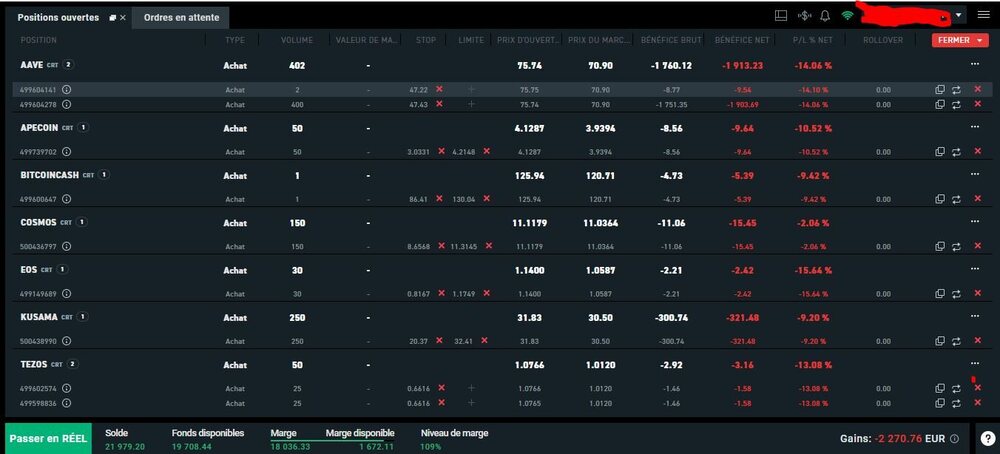Remove limit 4.2148 on APECOIN position
1000x454 pixels.
click(487, 152)
